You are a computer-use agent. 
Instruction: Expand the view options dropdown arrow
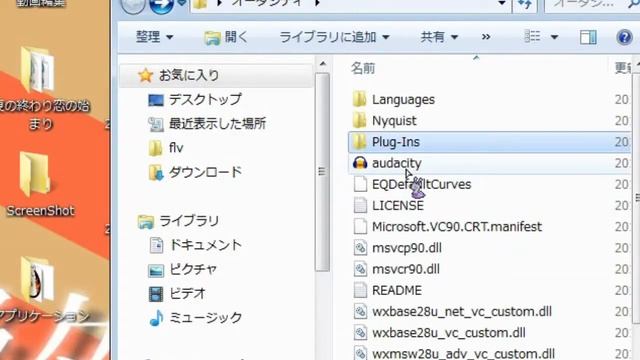(554, 37)
